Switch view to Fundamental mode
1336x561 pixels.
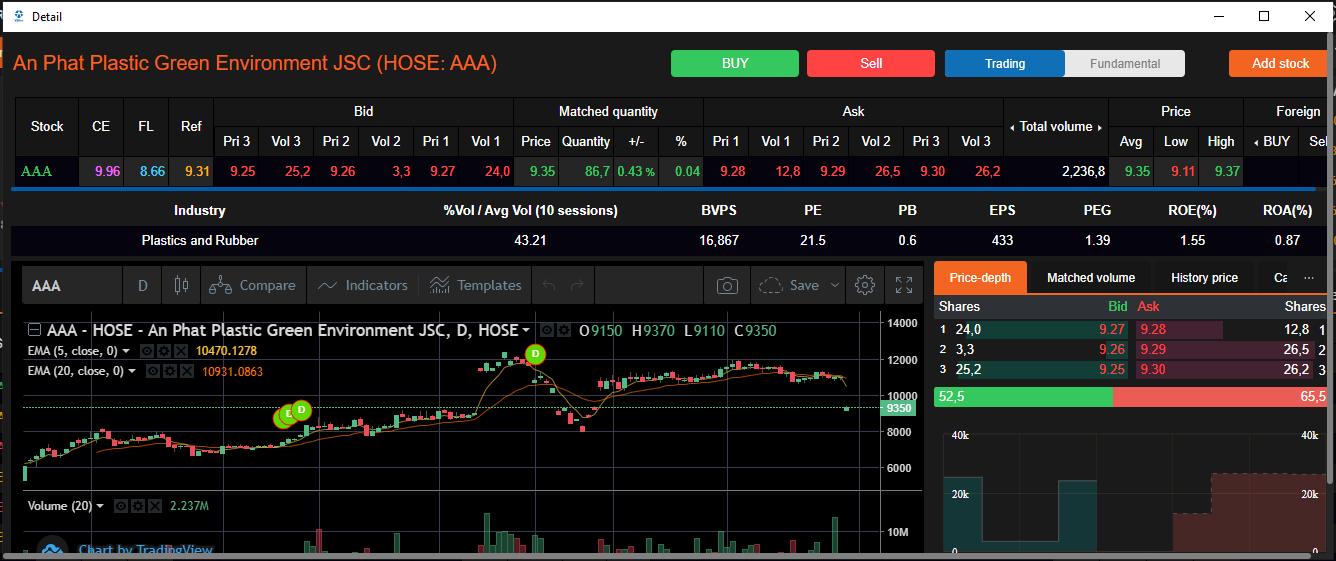(x=1124, y=63)
